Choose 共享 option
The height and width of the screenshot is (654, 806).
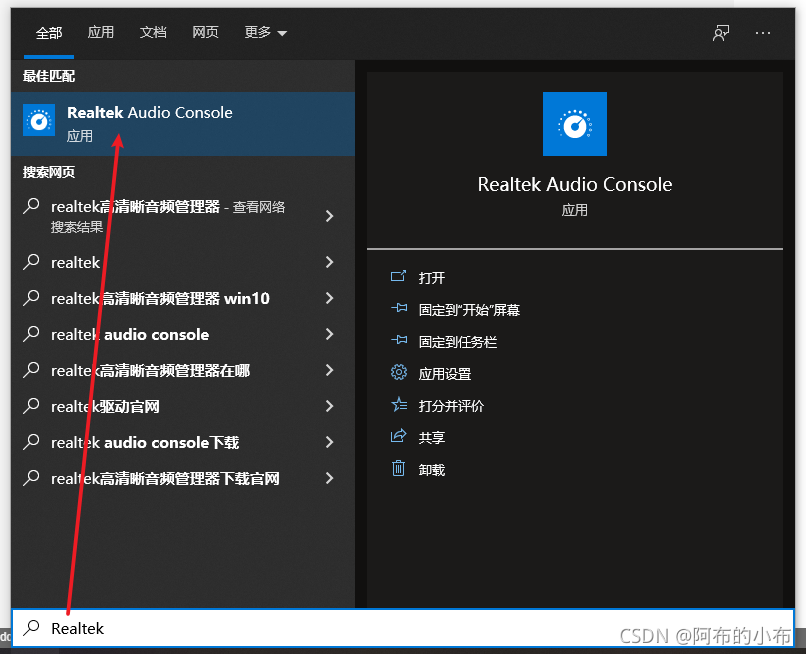(x=431, y=438)
